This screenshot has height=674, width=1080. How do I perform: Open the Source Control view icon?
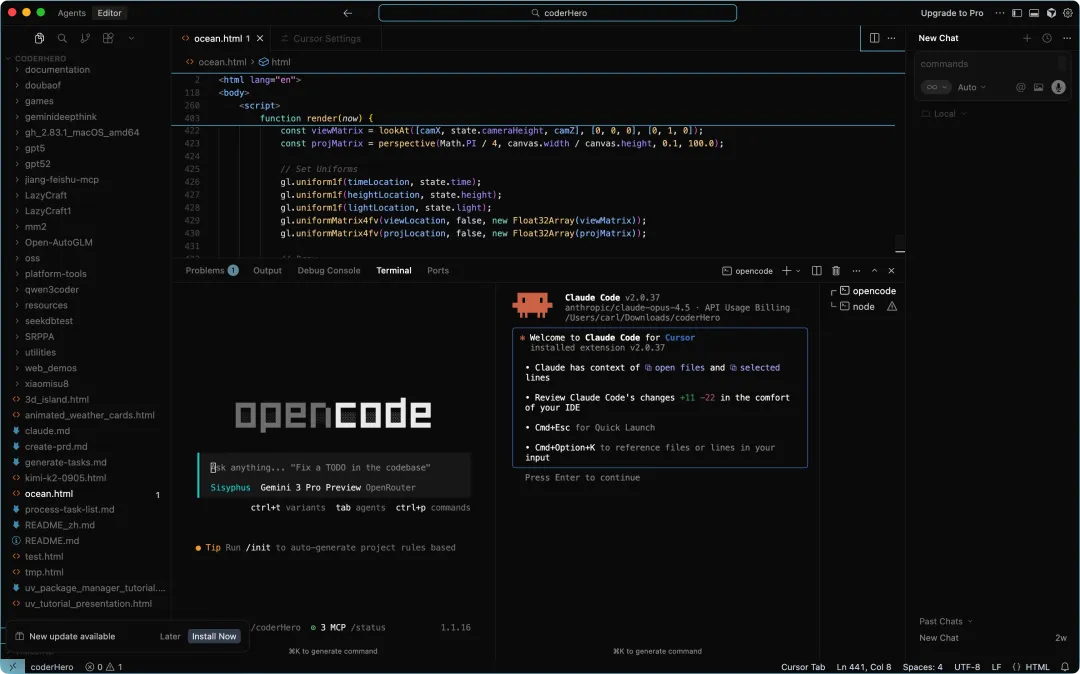click(85, 38)
